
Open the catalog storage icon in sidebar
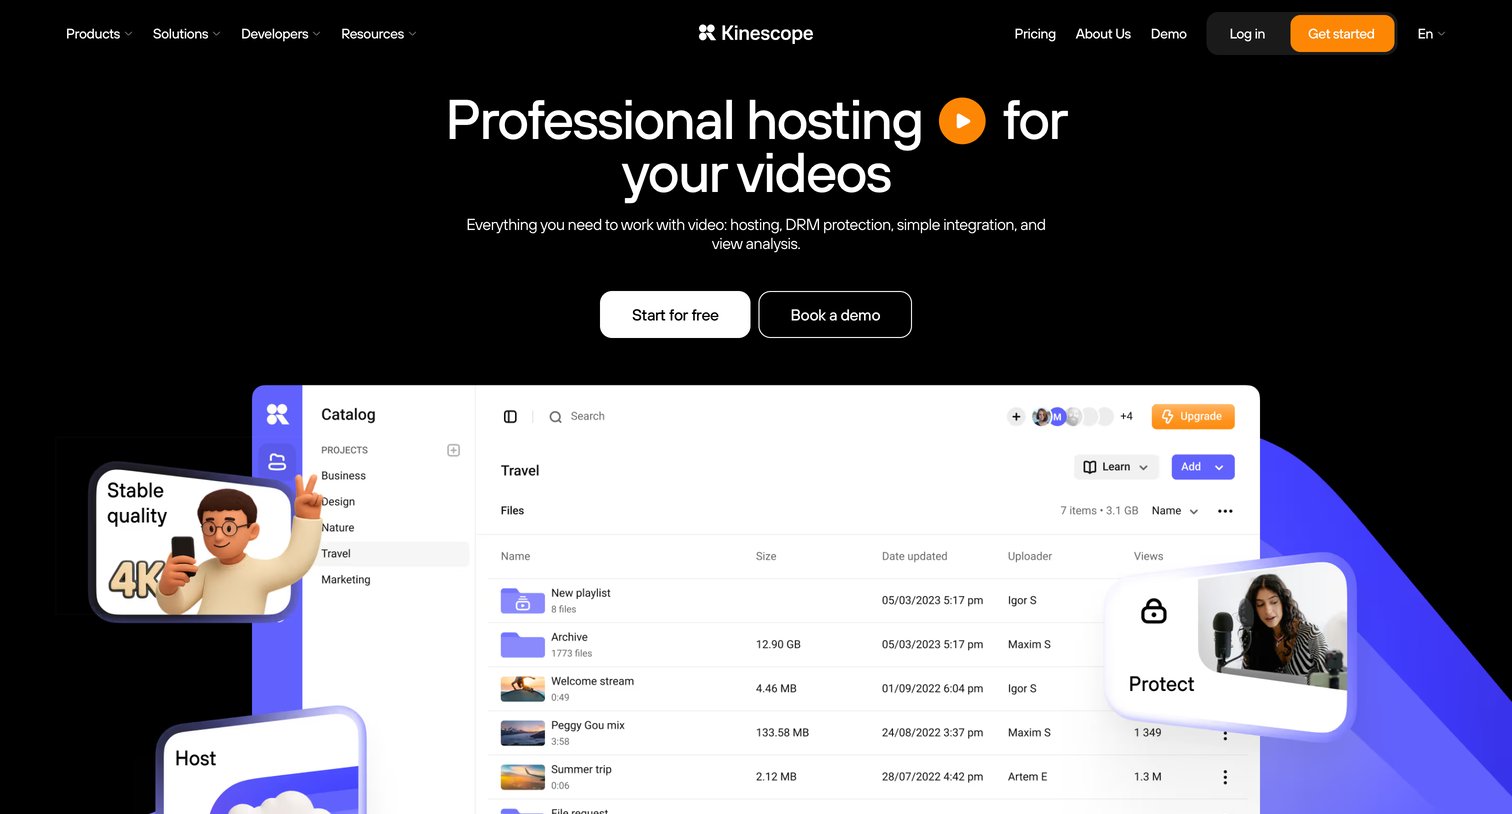point(277,462)
